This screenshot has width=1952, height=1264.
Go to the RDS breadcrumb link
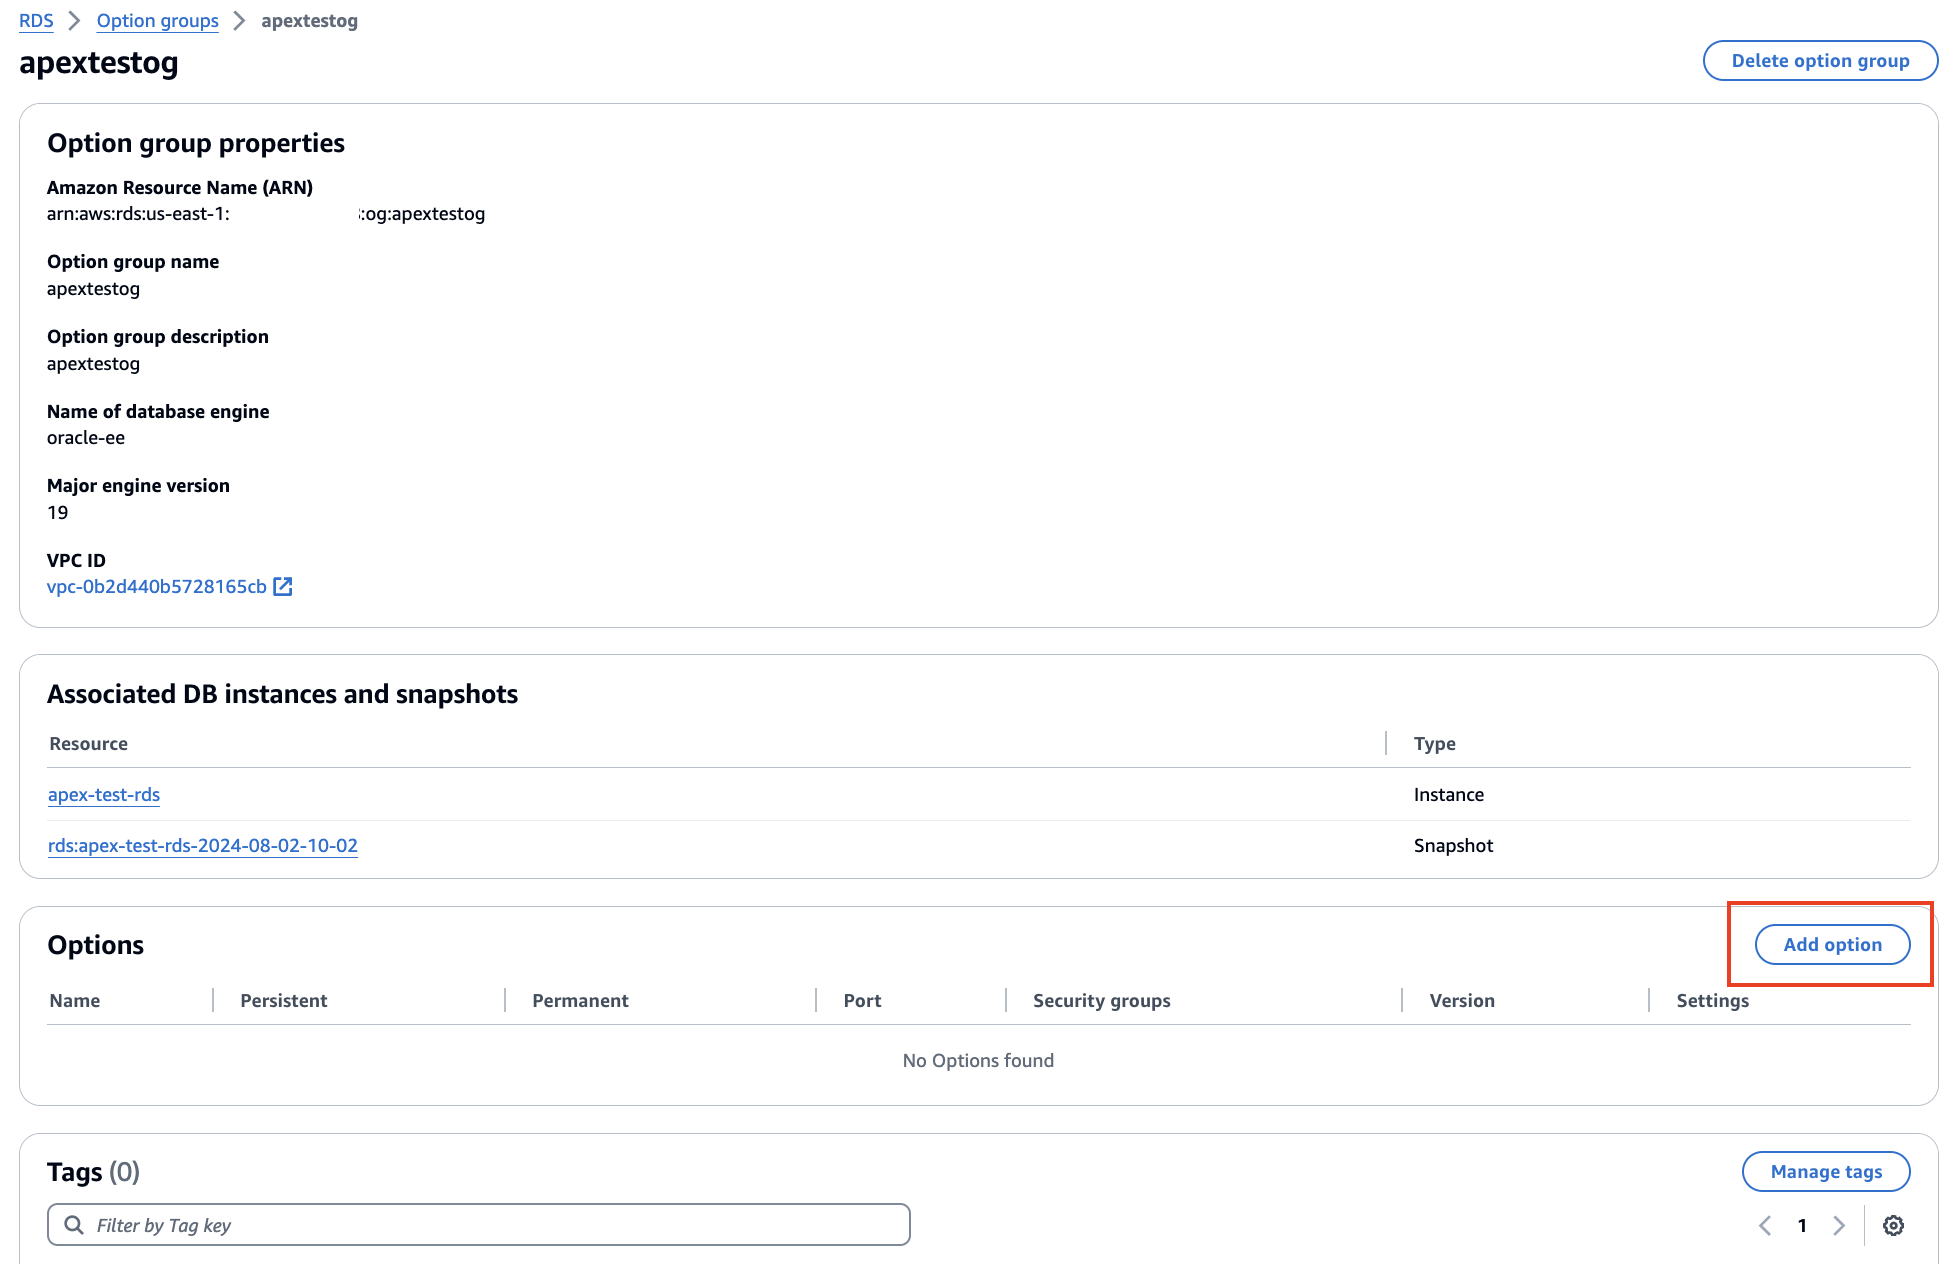tap(36, 21)
